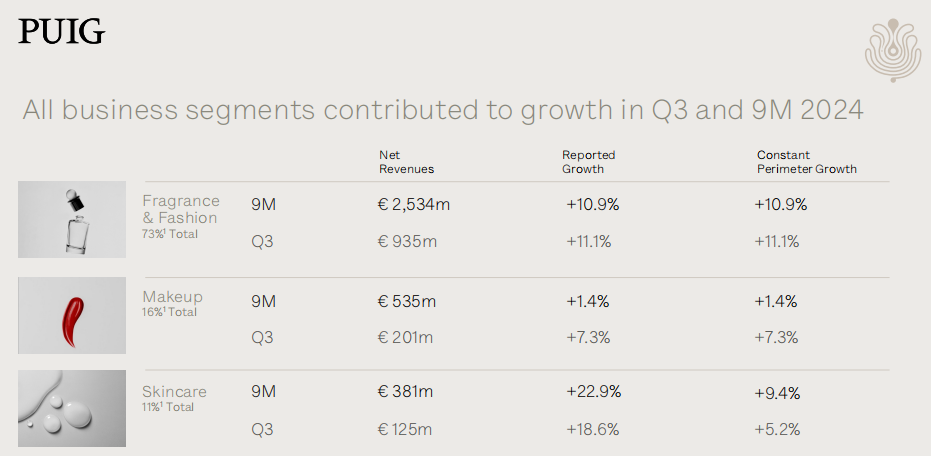Viewport: 931px width, 456px height.
Task: Click the € 381m Skincare revenue value
Action: tap(405, 393)
